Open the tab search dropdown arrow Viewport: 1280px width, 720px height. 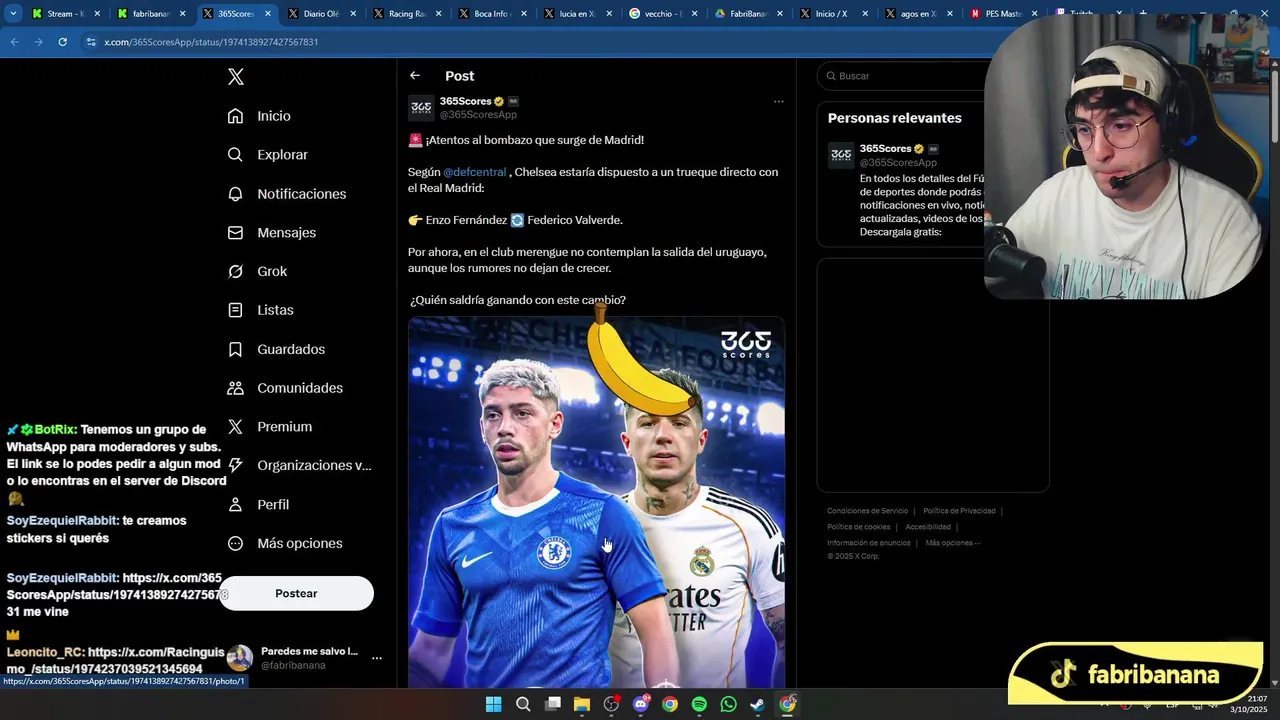point(13,14)
